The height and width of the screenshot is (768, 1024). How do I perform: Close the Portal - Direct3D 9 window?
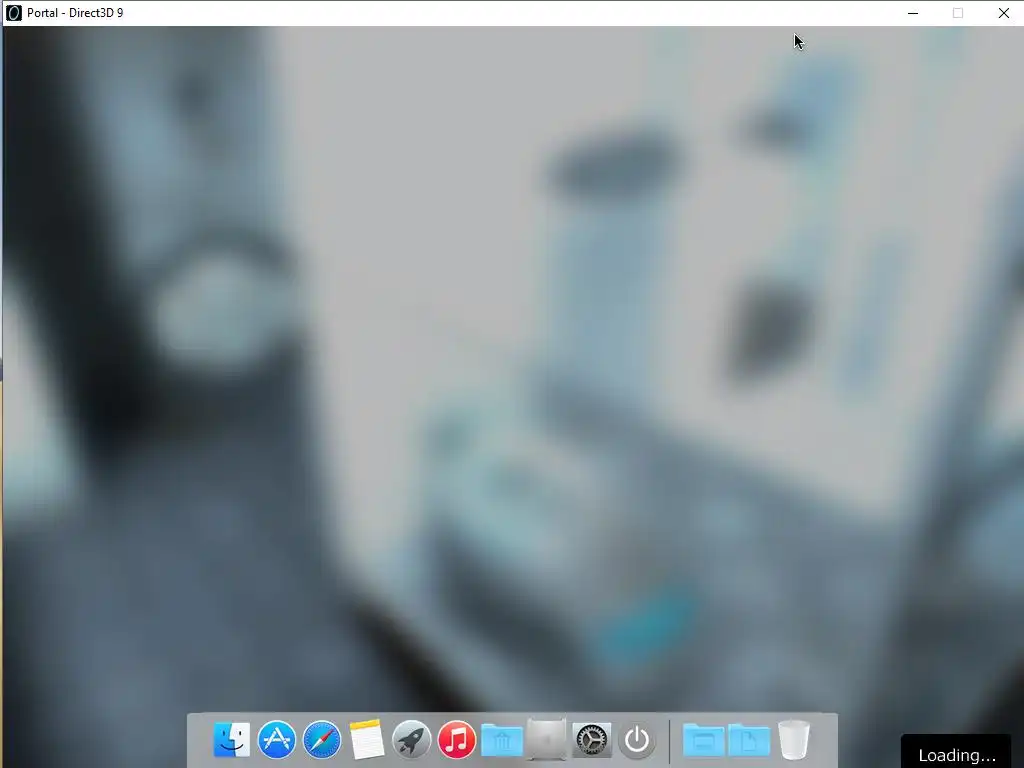tap(1004, 13)
